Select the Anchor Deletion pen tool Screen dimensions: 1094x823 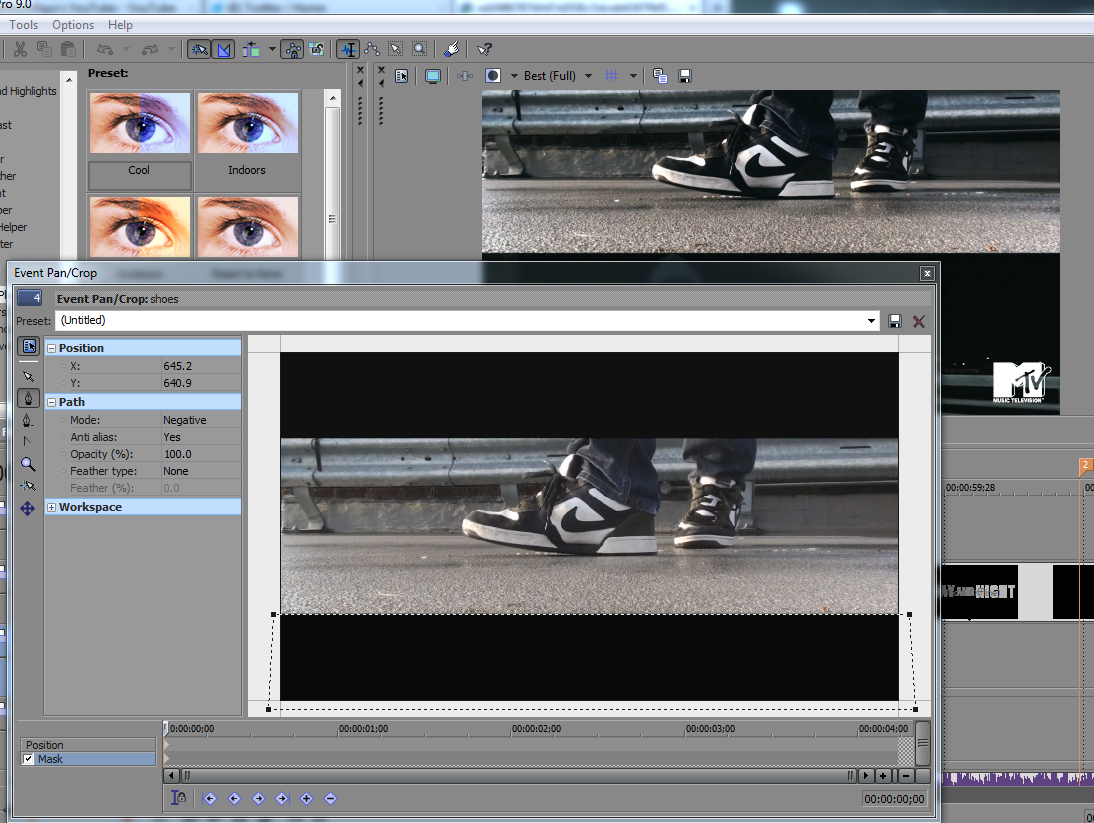(28, 421)
